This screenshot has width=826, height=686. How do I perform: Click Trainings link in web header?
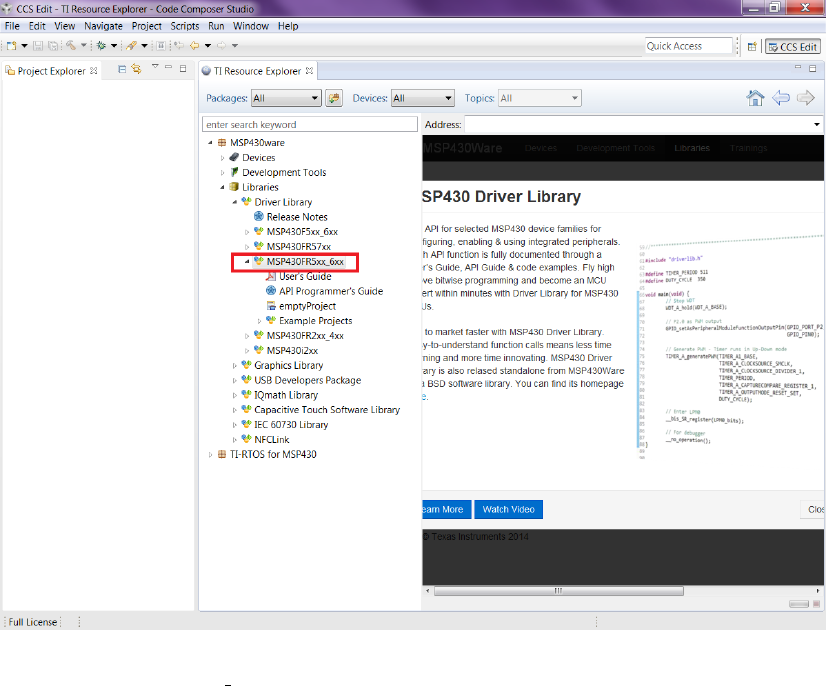[x=748, y=148]
